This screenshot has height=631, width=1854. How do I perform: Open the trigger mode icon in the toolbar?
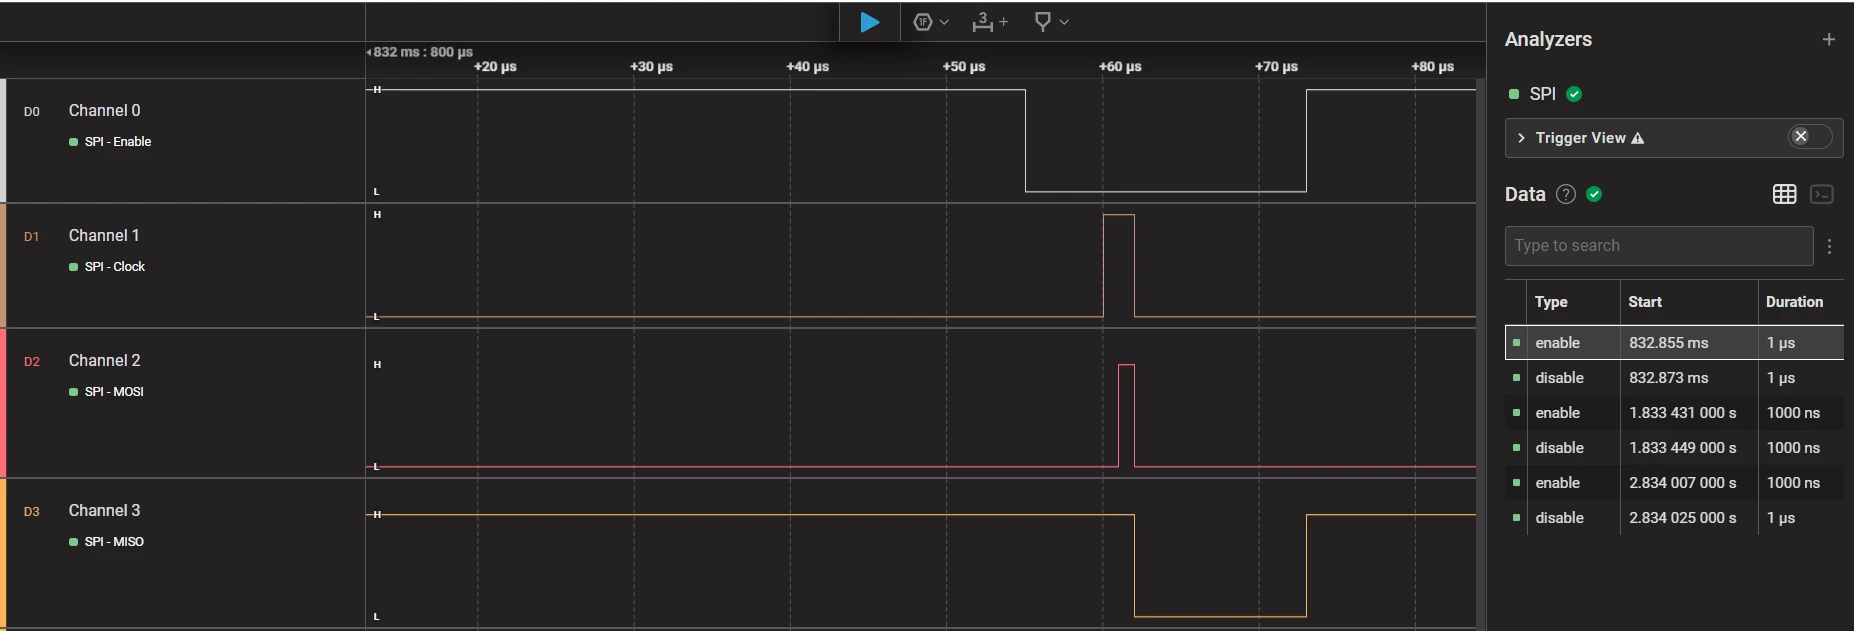click(923, 22)
